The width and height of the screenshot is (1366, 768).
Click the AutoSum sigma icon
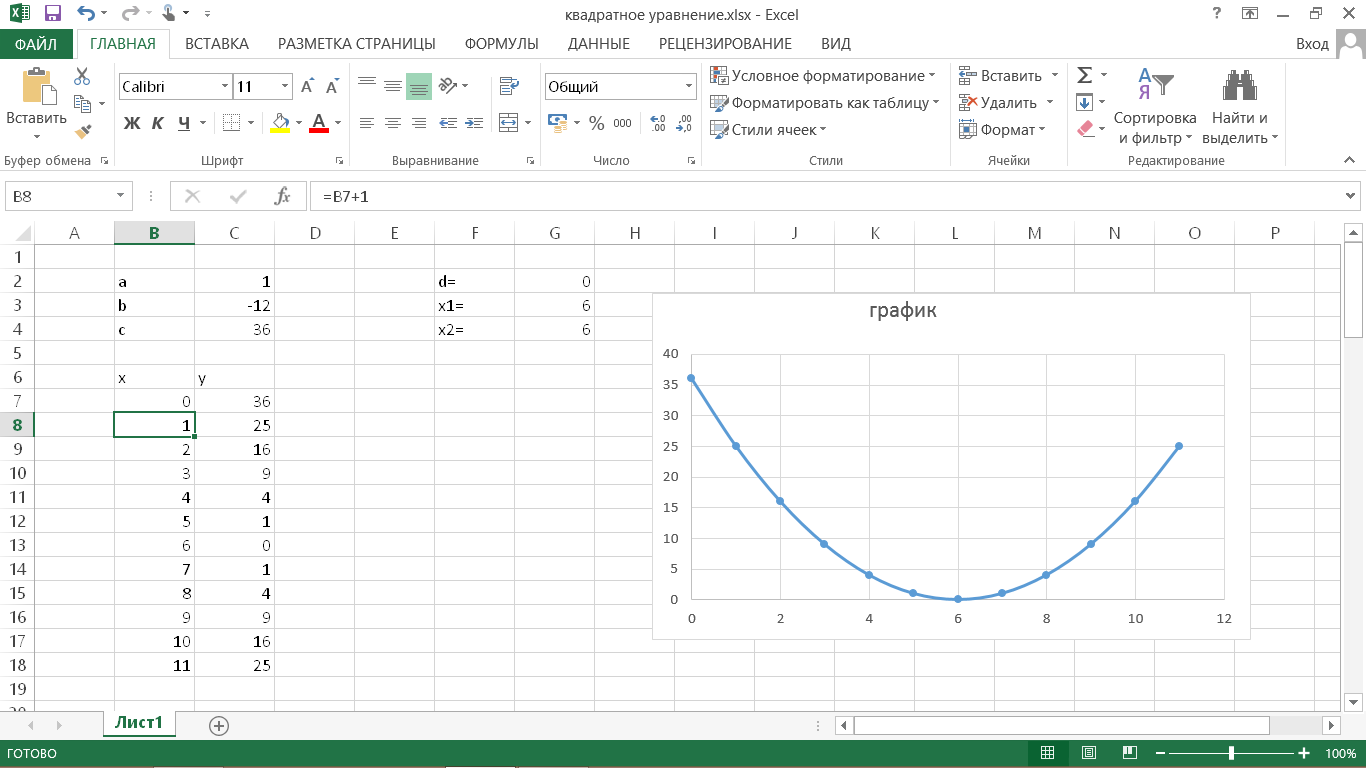(x=1084, y=75)
